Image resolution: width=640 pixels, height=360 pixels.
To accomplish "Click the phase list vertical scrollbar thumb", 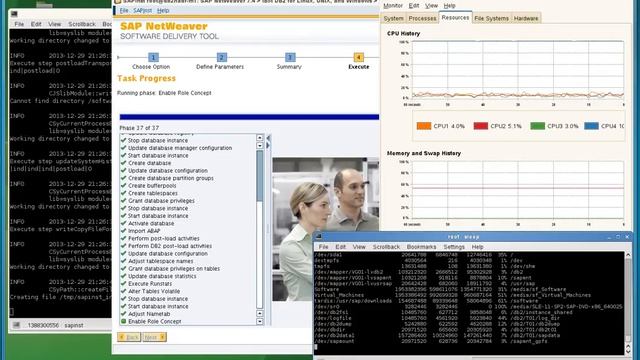I will click(260, 176).
